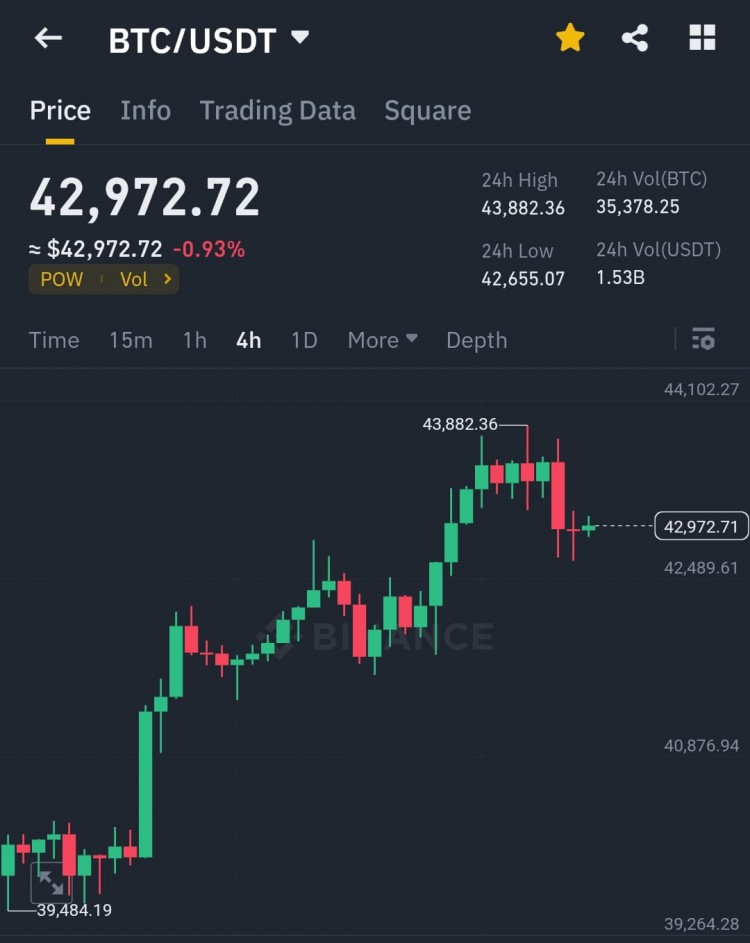750x943 pixels.
Task: Open the POW Vol tag chevron
Action: pyautogui.click(x=168, y=279)
